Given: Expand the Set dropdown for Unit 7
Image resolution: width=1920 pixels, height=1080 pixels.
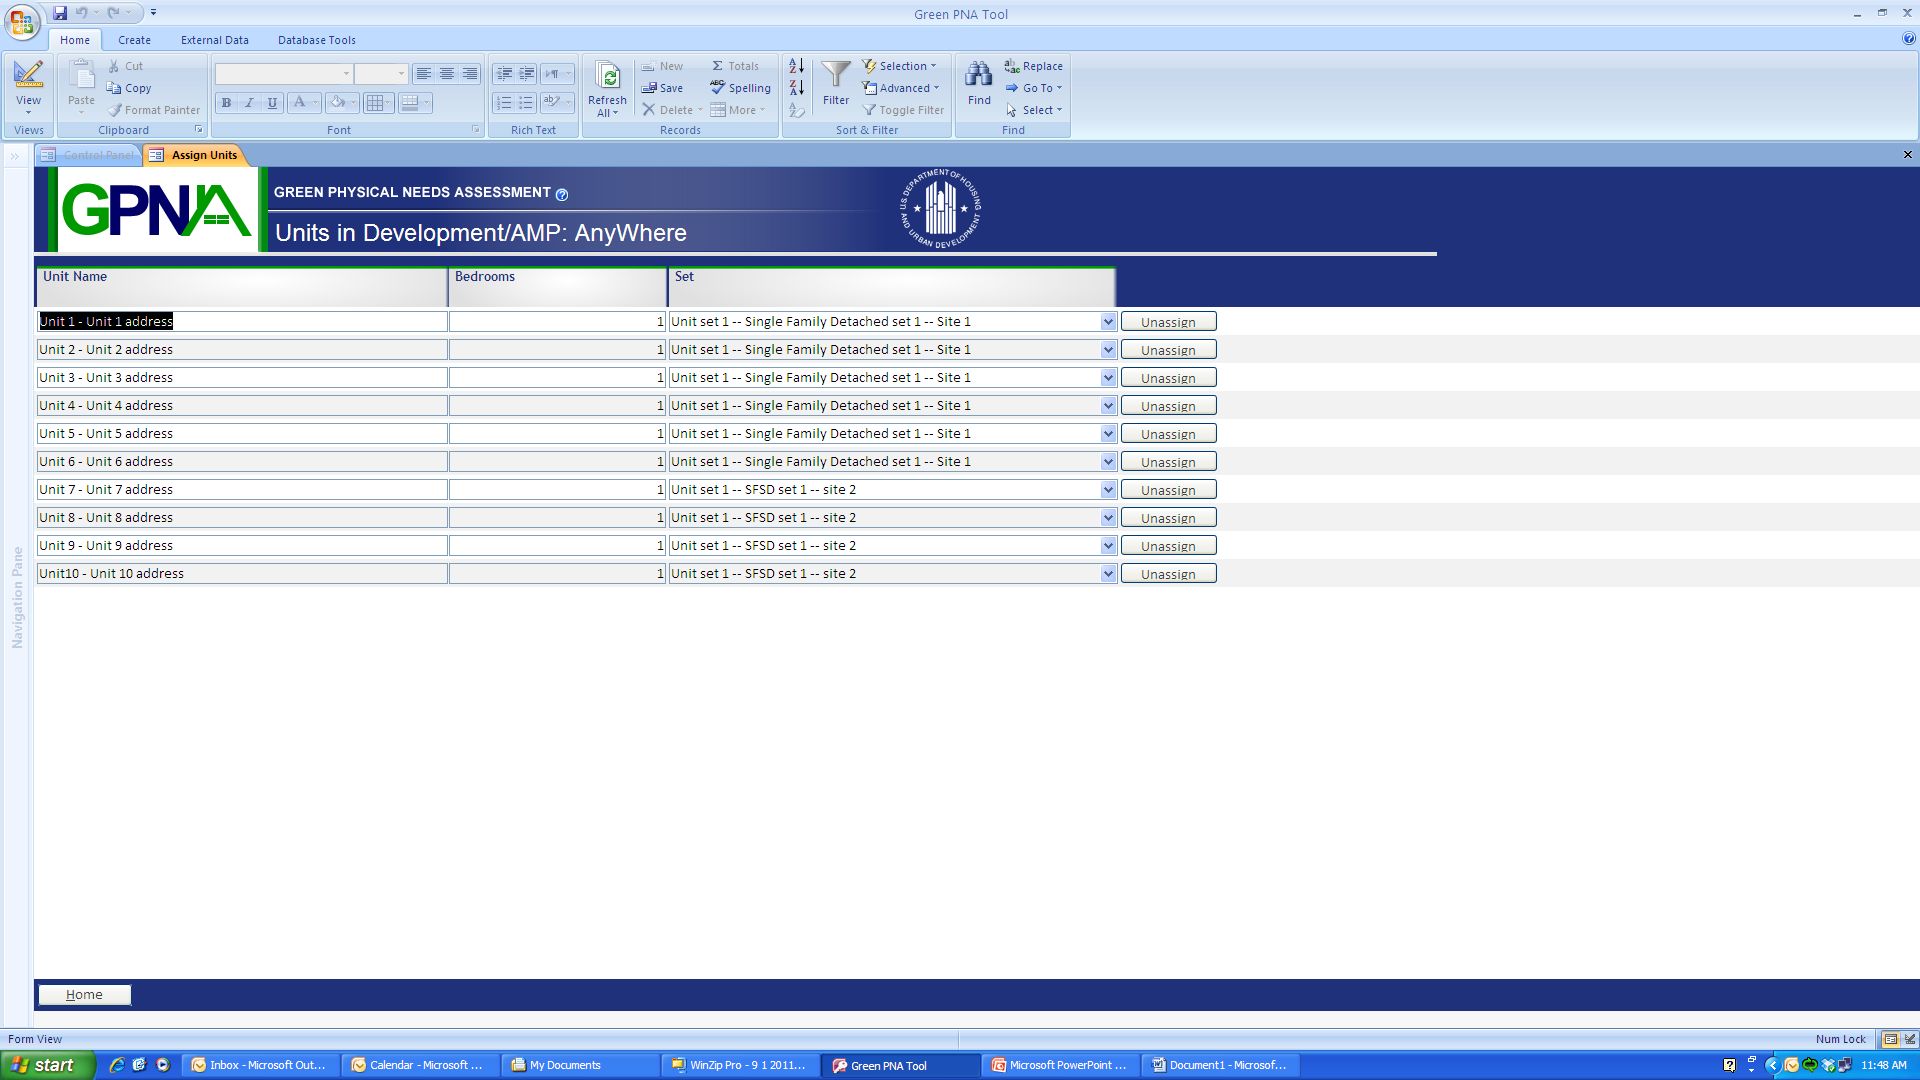Looking at the screenshot, I should coord(1108,490).
